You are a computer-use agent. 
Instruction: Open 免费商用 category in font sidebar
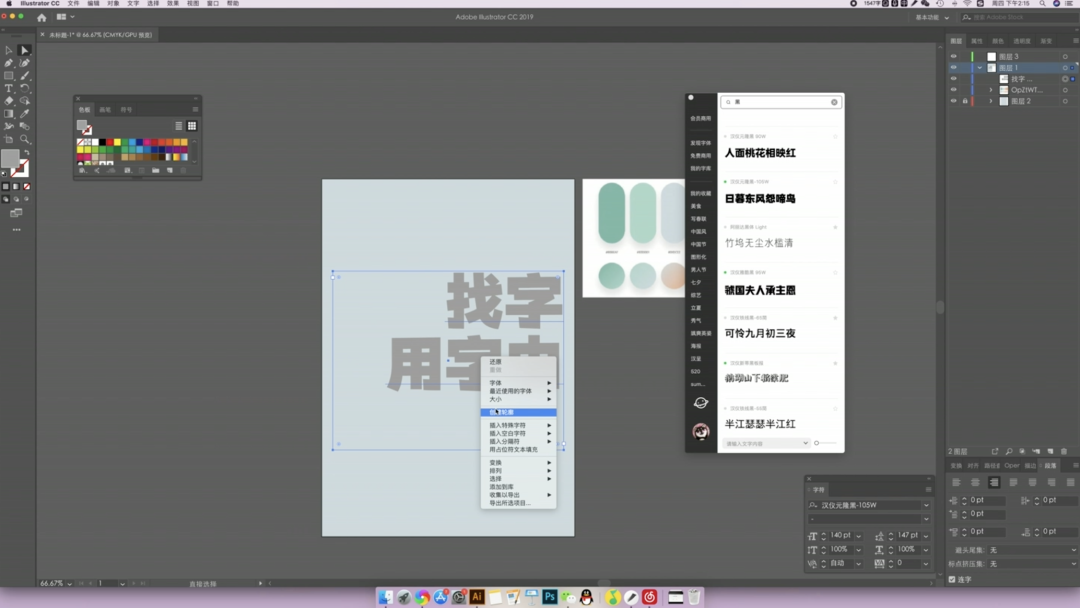click(x=700, y=156)
